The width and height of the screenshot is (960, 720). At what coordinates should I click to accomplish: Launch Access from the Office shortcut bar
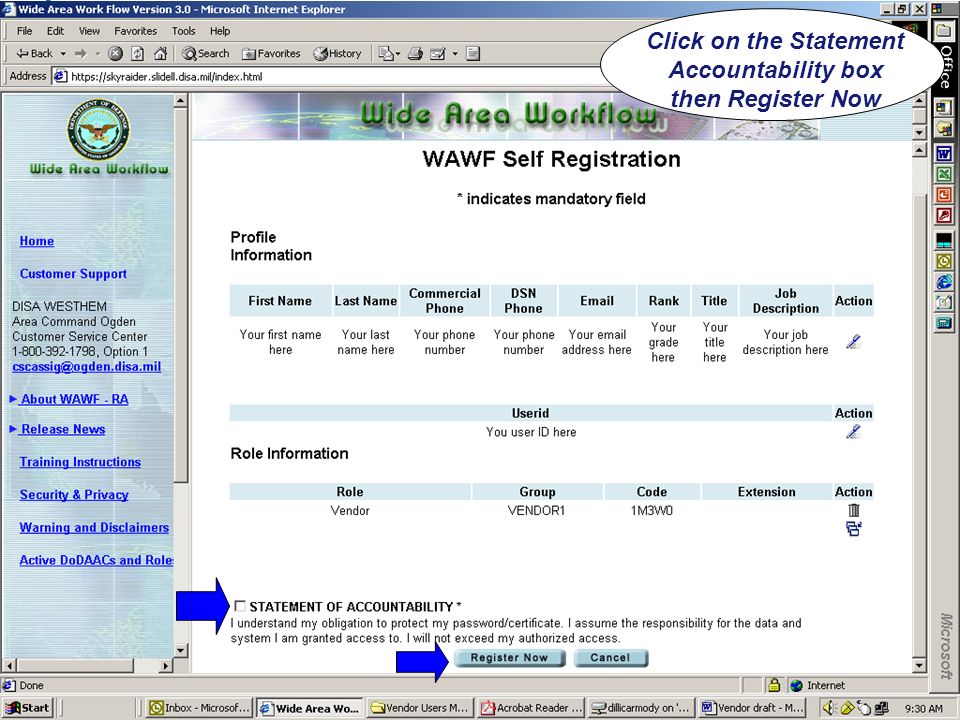[944, 216]
